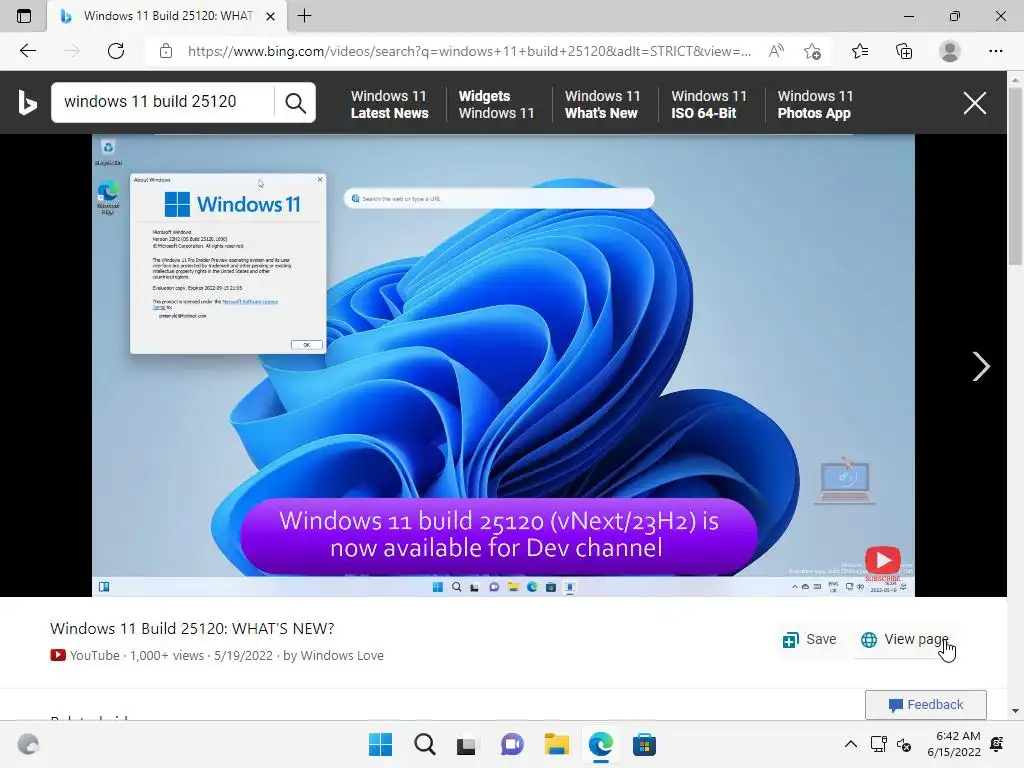Save the video to collection
Screen dimensions: 1024x768
pos(809,639)
